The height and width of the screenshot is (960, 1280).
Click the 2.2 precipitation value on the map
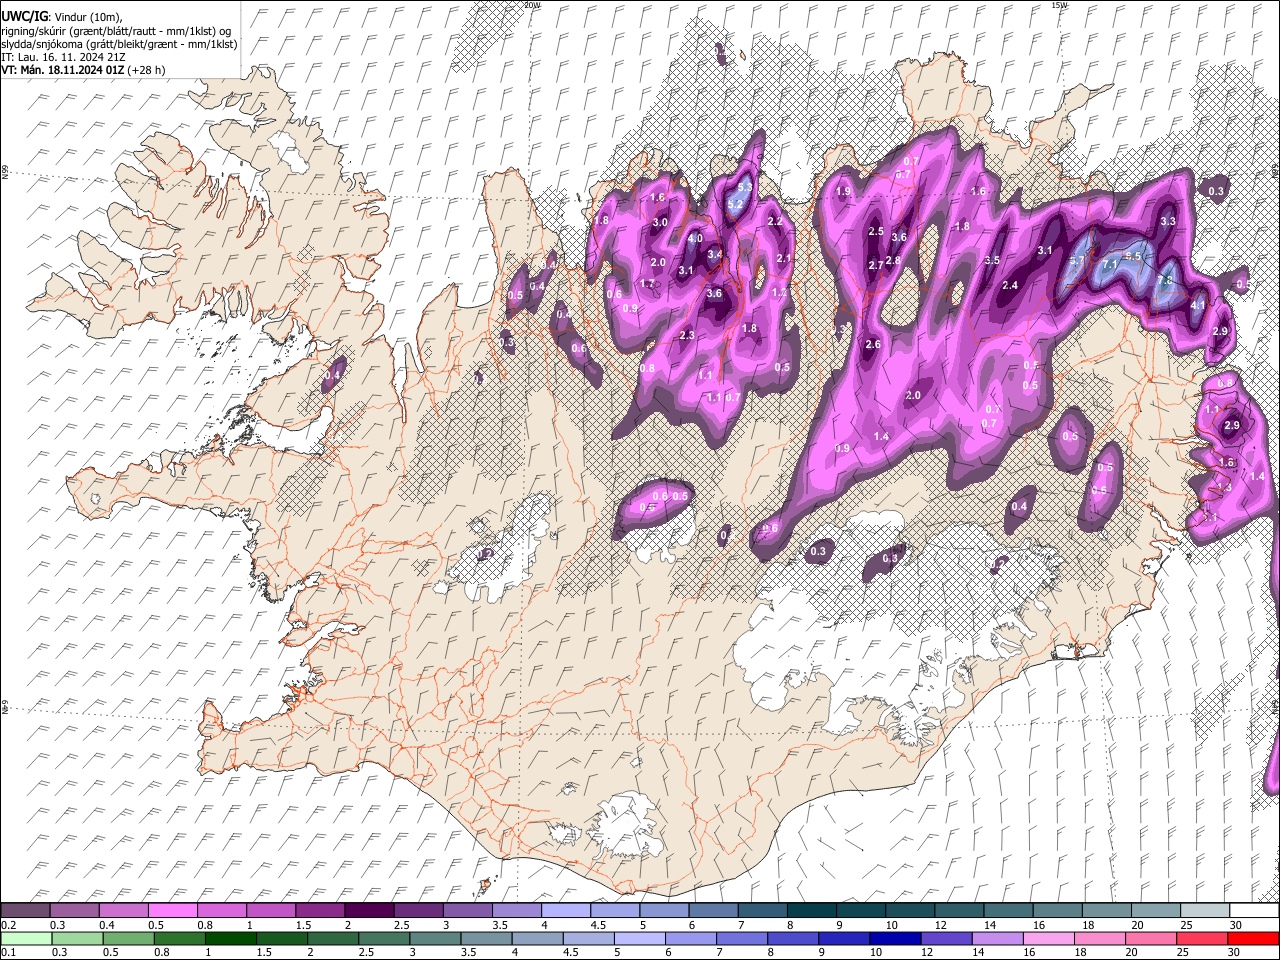coord(774,221)
